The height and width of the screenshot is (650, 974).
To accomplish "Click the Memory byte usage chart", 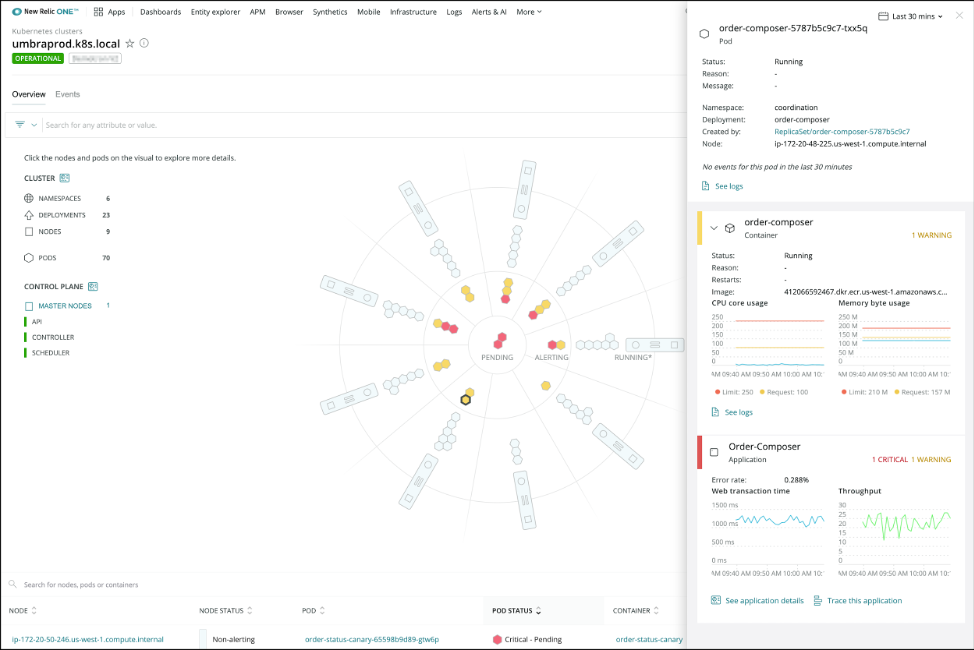I will tap(894, 345).
